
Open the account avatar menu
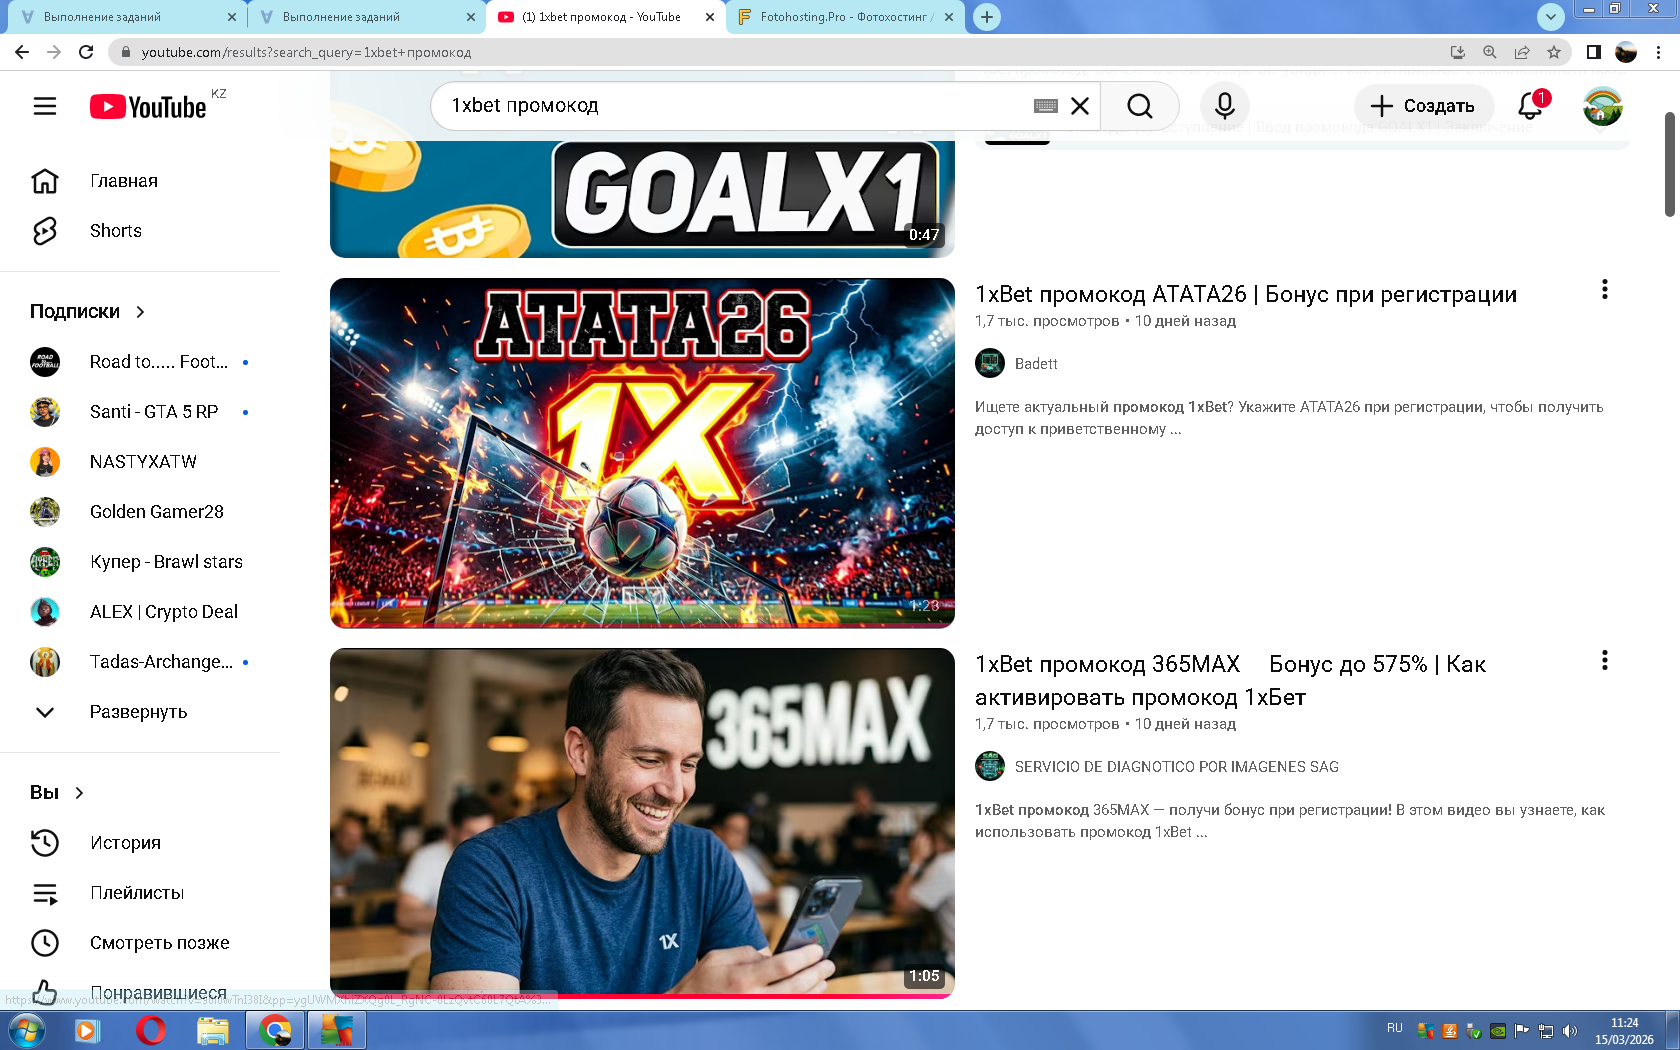pos(1603,106)
